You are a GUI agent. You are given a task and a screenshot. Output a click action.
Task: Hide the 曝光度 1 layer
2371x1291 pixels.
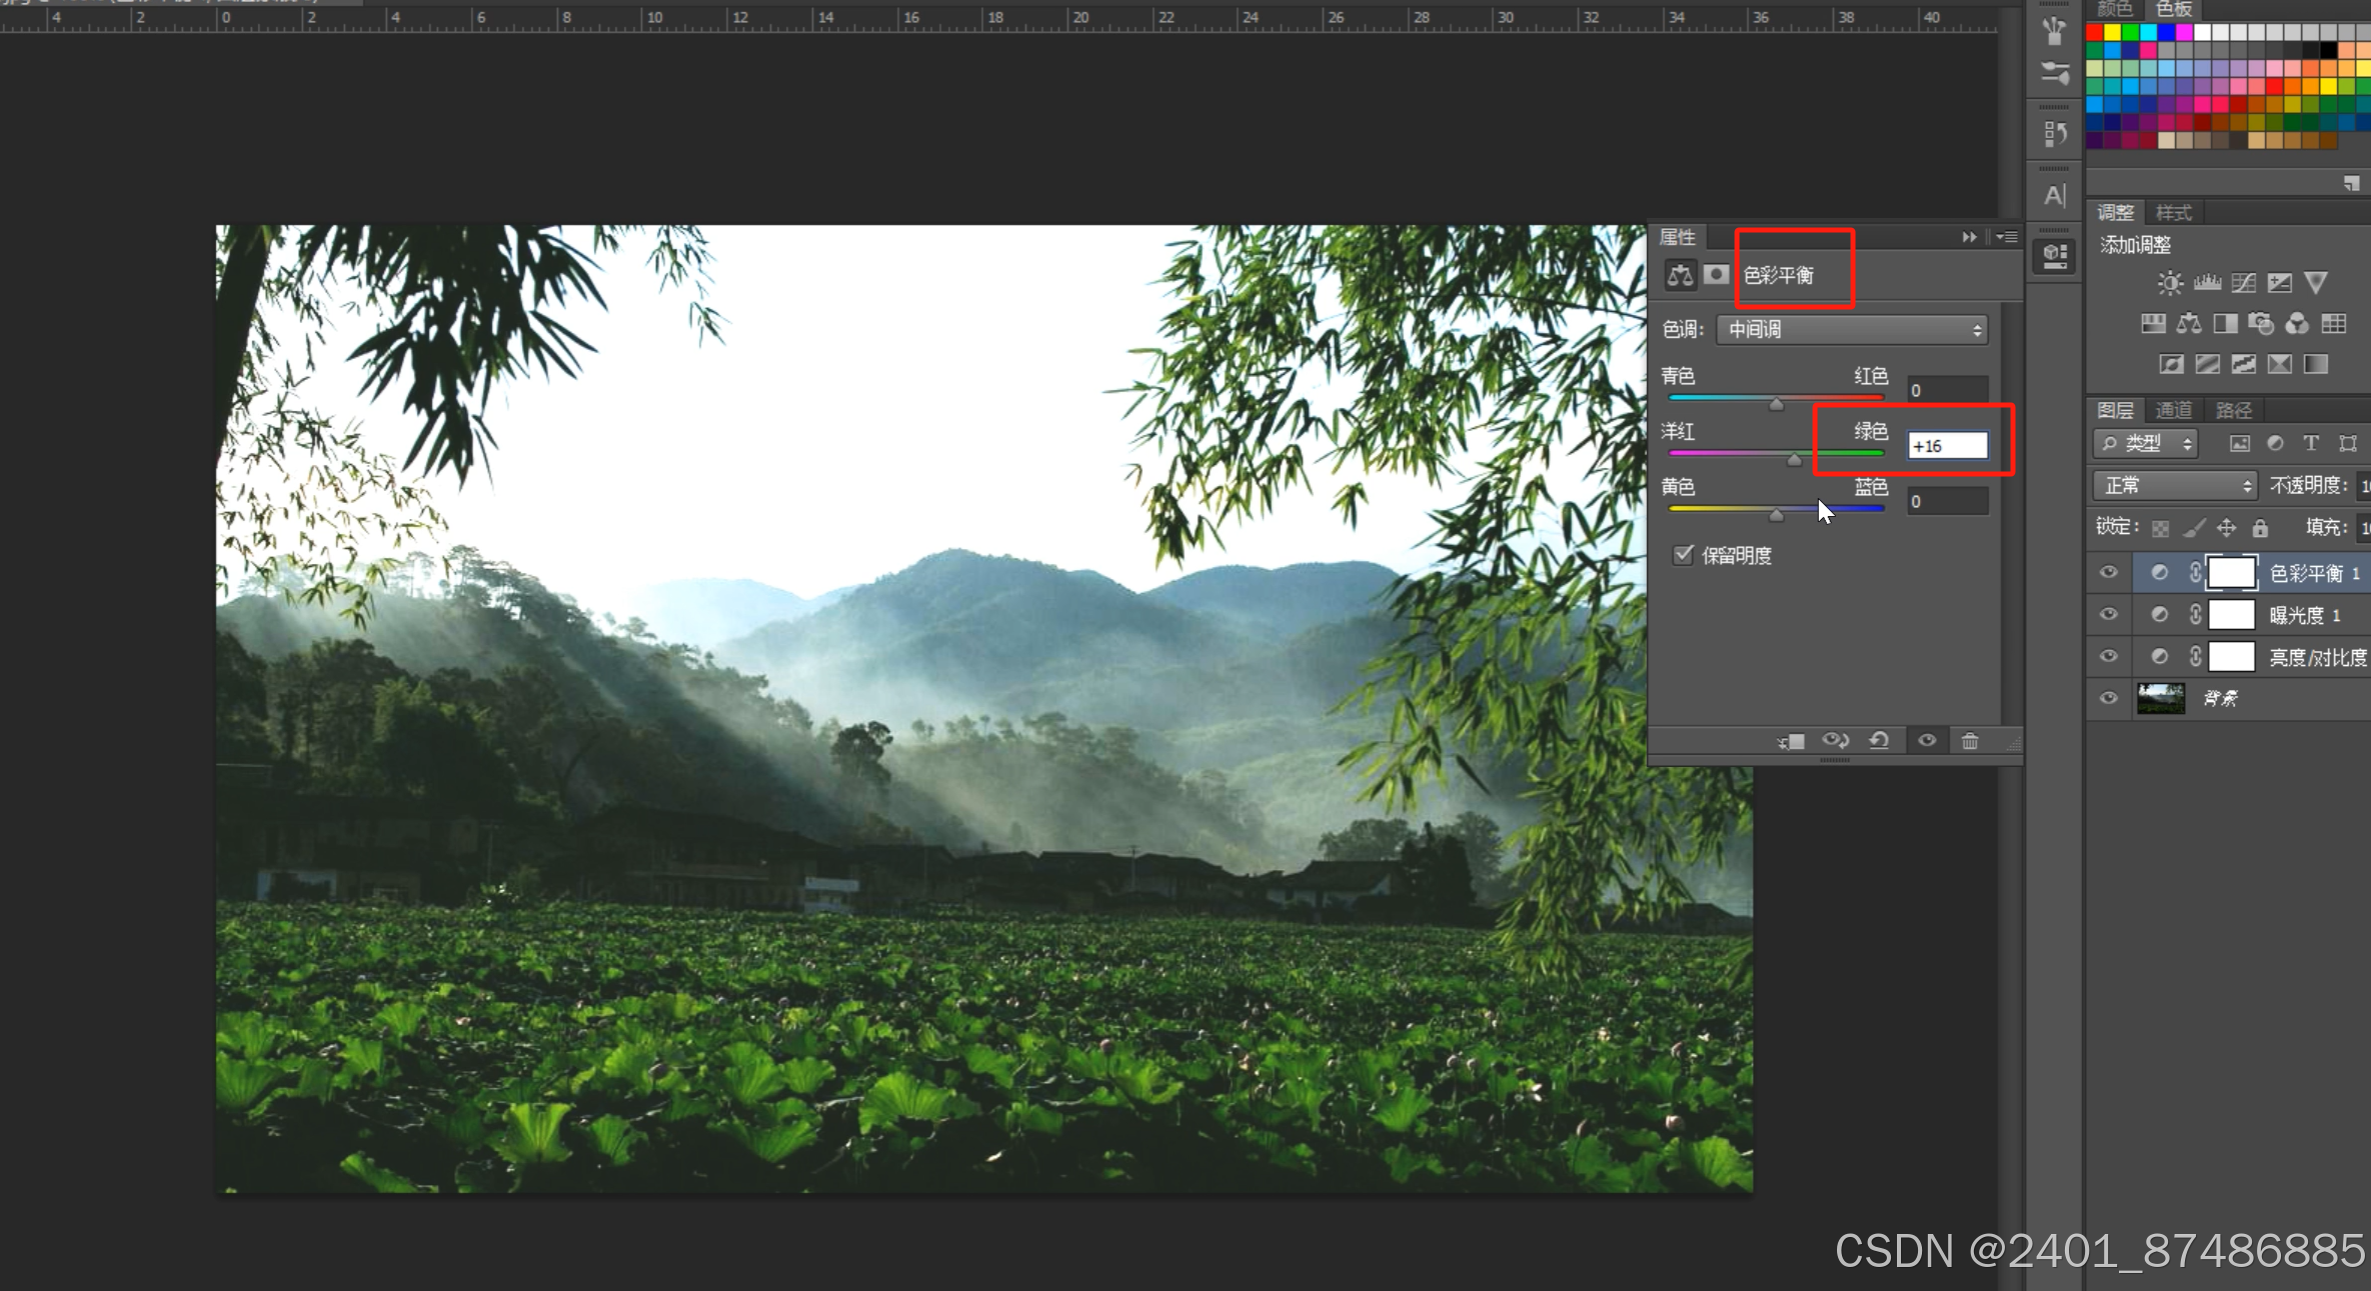(2108, 615)
